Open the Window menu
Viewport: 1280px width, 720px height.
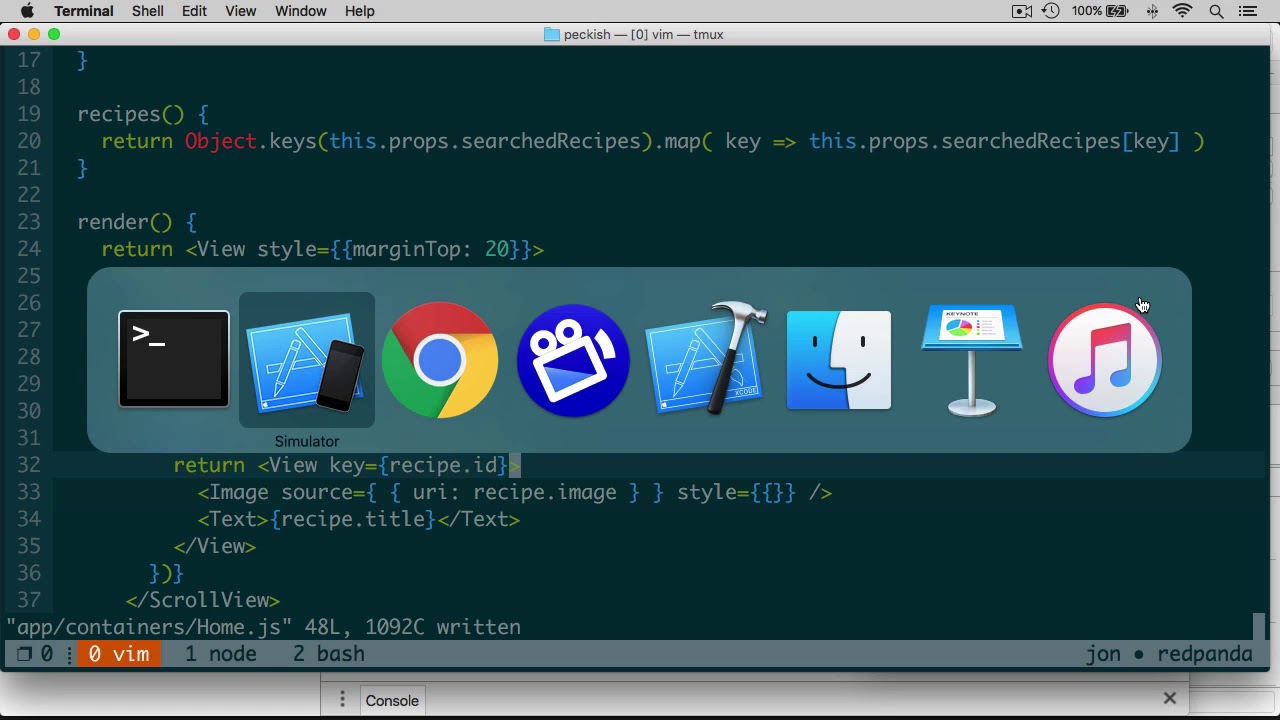300,11
